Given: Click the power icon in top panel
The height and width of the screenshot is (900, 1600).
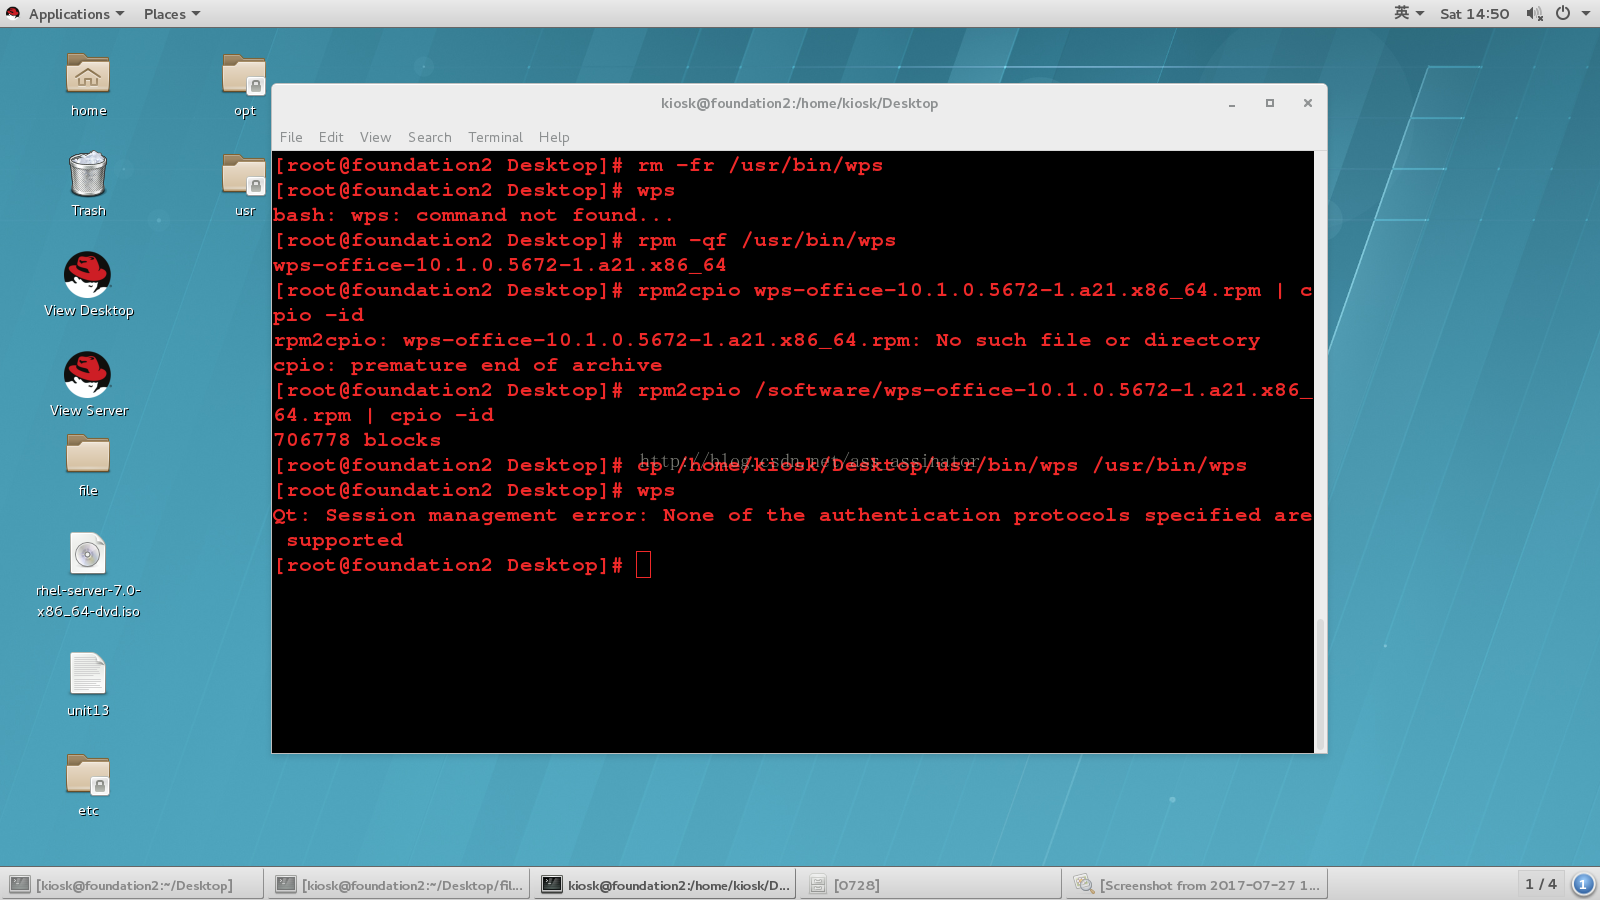Looking at the screenshot, I should coord(1563,14).
